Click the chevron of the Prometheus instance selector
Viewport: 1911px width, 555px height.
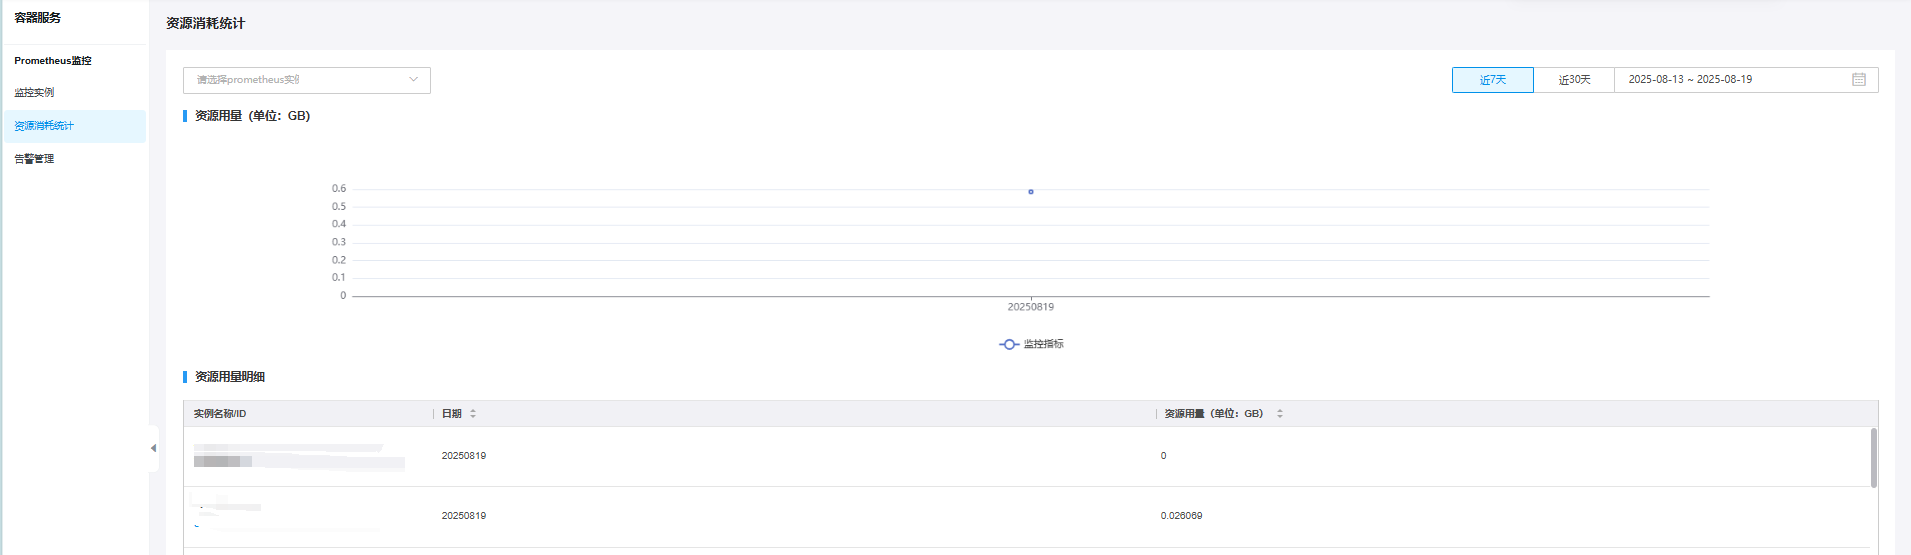point(413,80)
